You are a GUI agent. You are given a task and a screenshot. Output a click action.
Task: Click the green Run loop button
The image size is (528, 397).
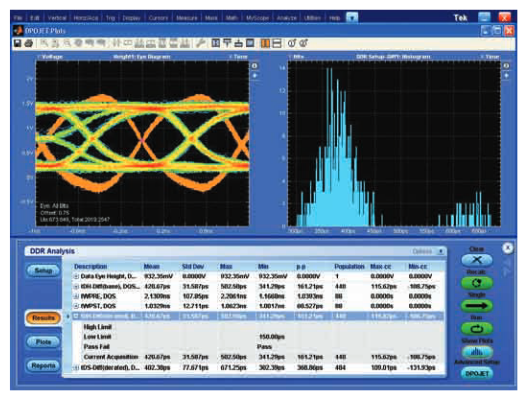(x=476, y=328)
